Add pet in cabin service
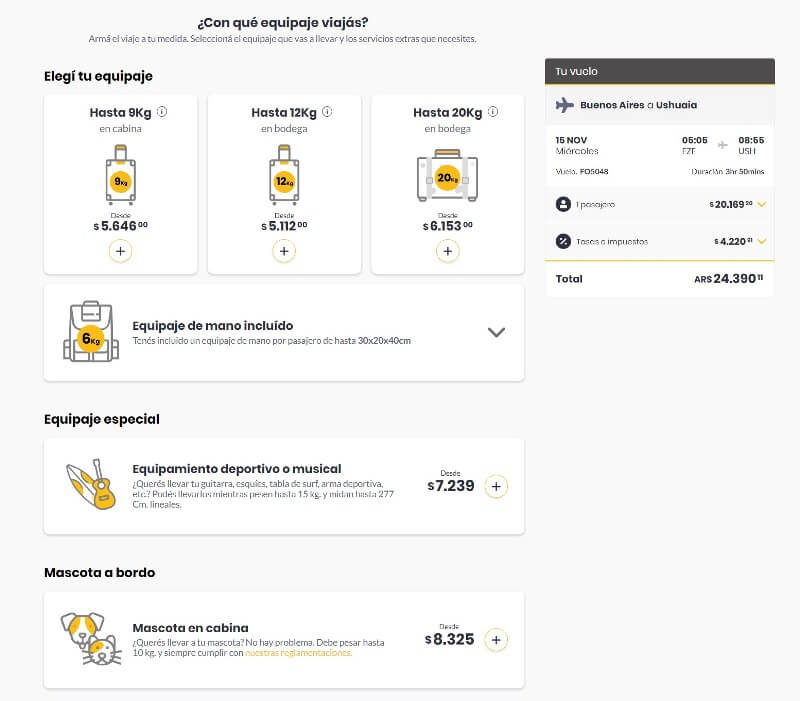The image size is (800, 701). [x=496, y=640]
